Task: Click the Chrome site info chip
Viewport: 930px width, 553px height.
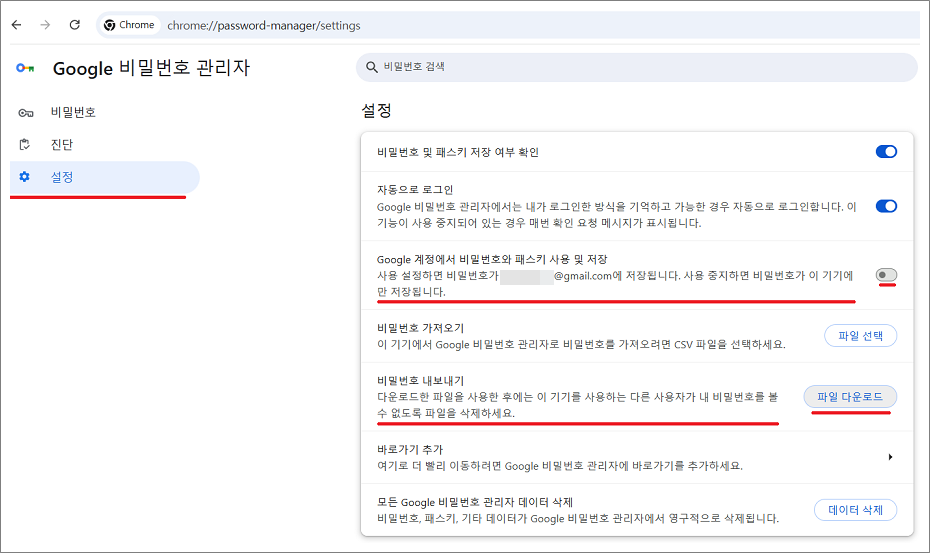Action: [129, 25]
